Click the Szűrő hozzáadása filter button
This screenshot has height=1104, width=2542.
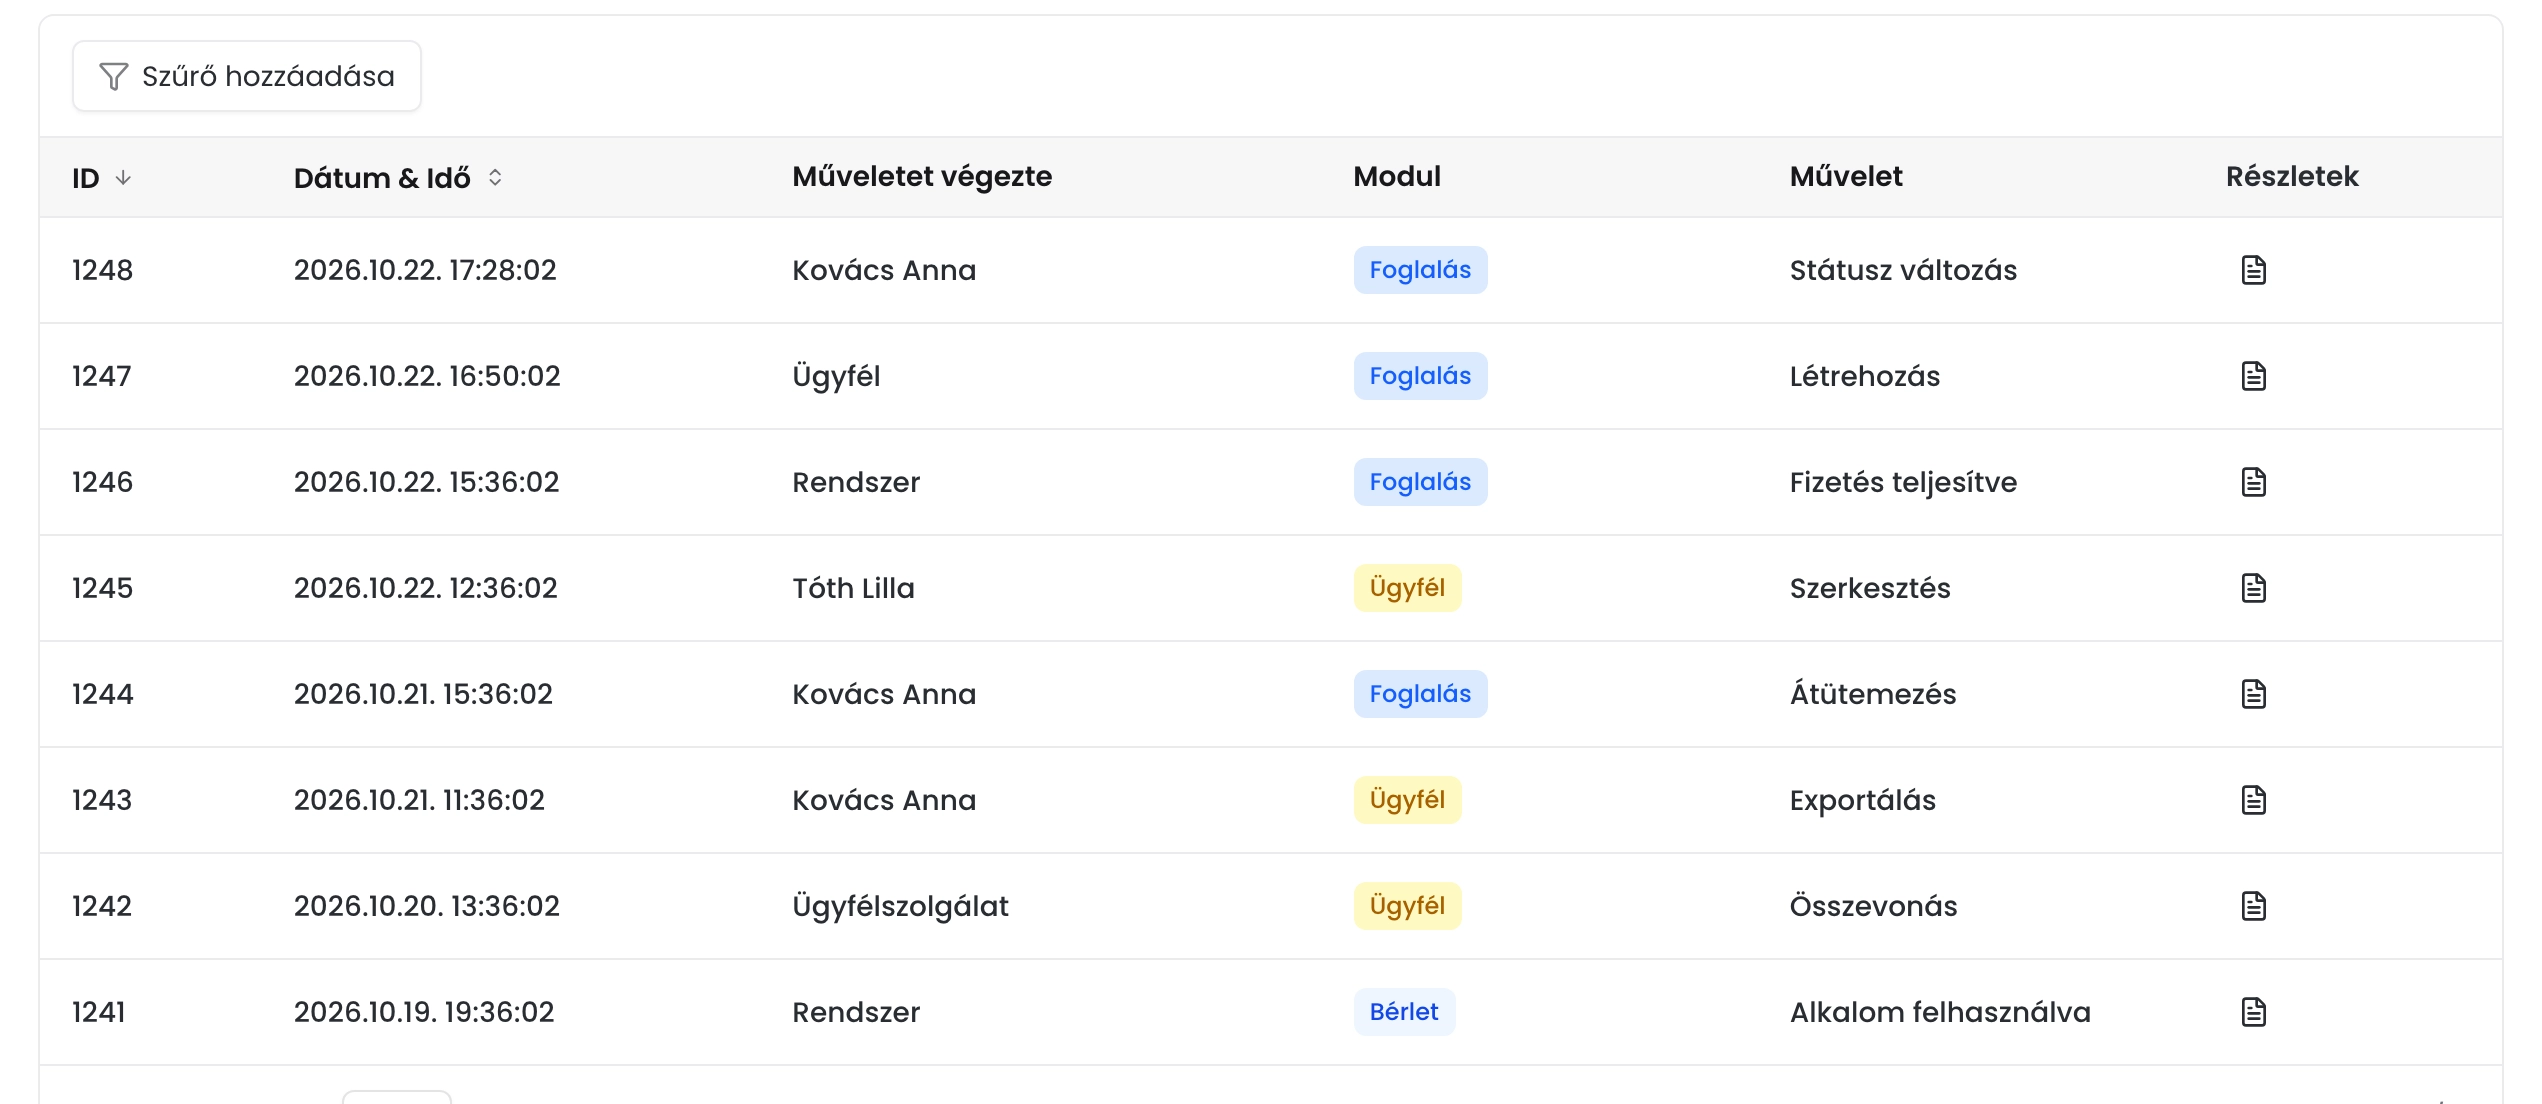pyautogui.click(x=247, y=76)
